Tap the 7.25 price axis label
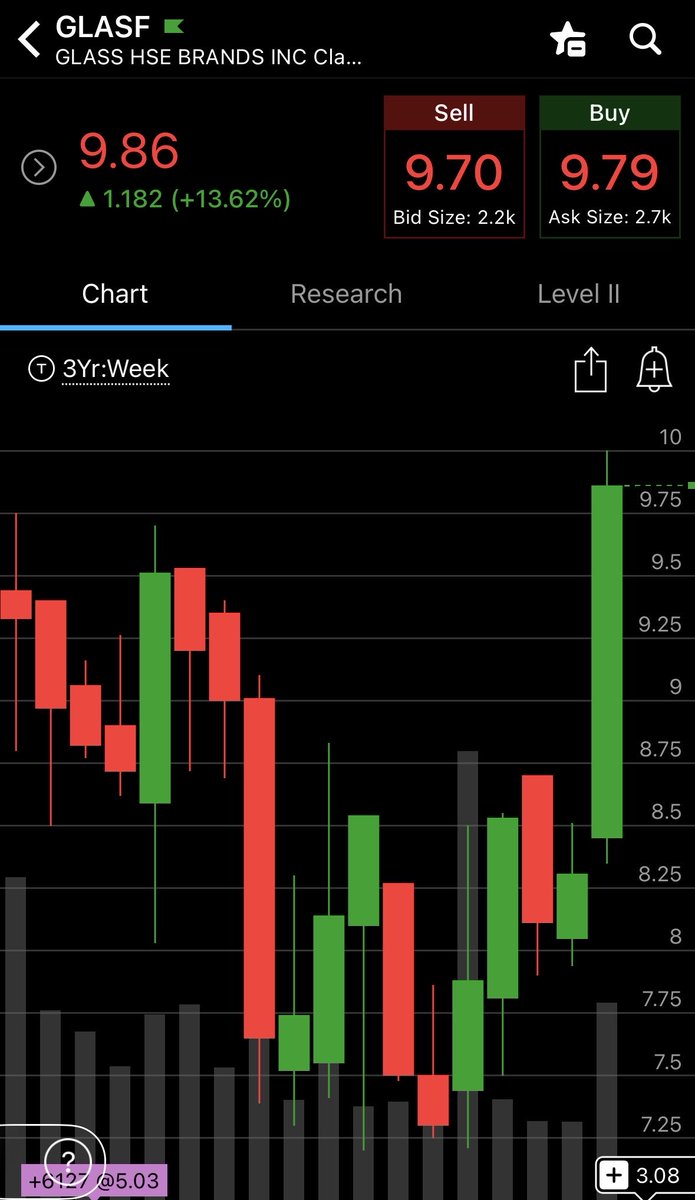Image resolution: width=695 pixels, height=1200 pixels. pyautogui.click(x=660, y=1124)
